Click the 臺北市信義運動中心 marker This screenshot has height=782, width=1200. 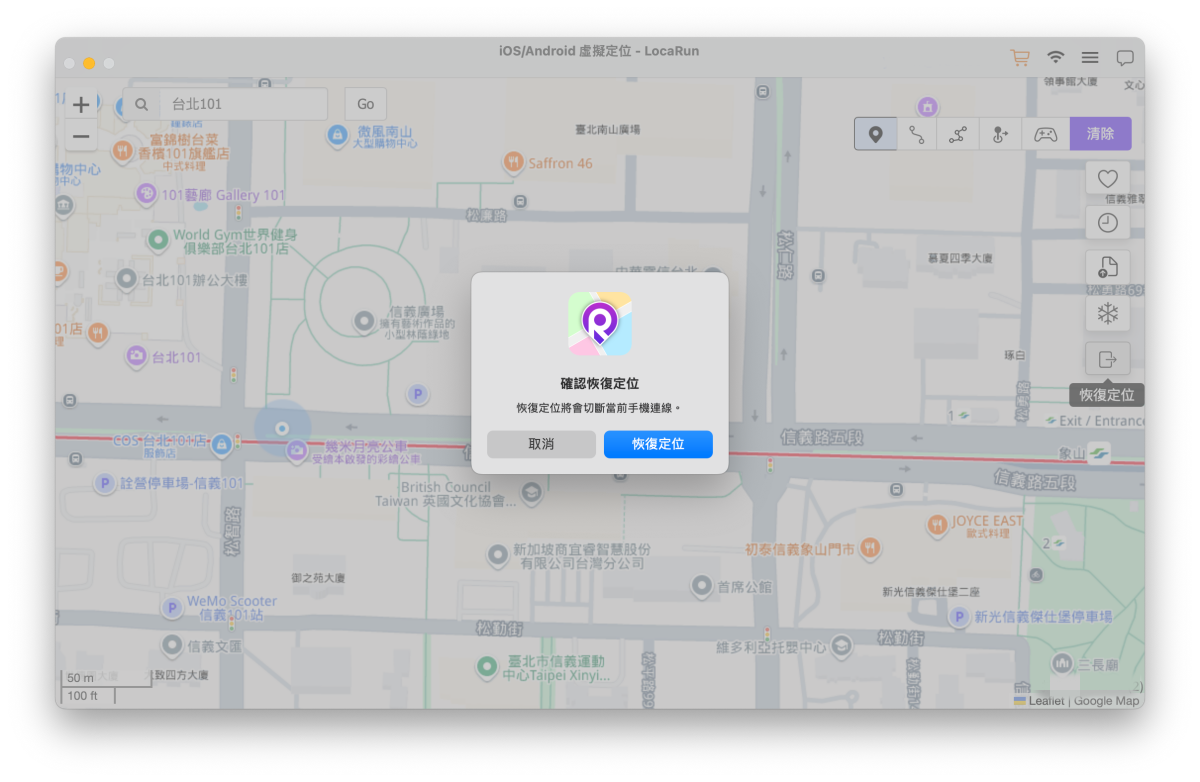pyautogui.click(x=487, y=665)
